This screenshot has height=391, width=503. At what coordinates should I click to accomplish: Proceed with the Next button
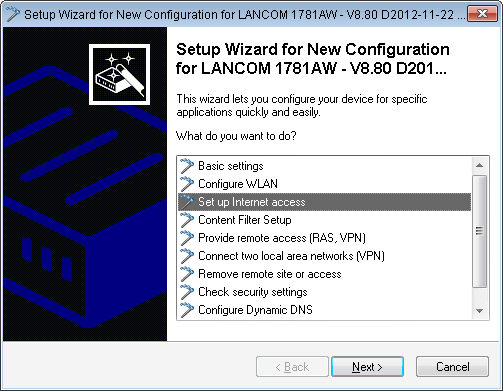coord(367,367)
